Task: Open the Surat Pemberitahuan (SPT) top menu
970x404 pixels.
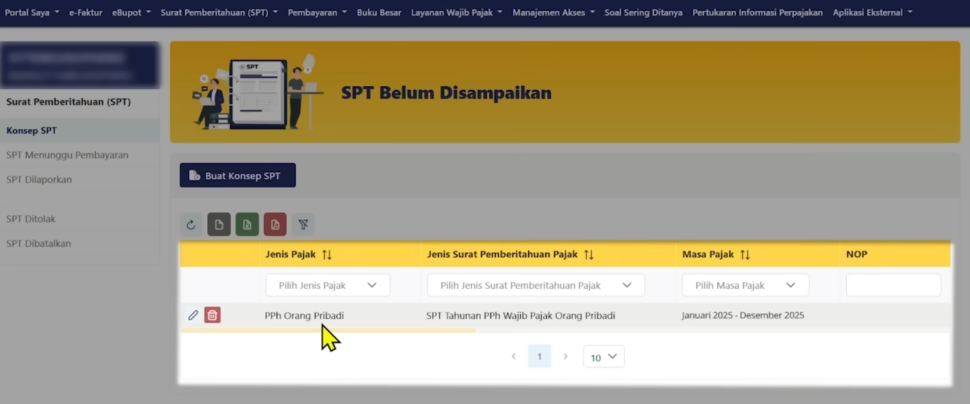Action: (x=215, y=13)
